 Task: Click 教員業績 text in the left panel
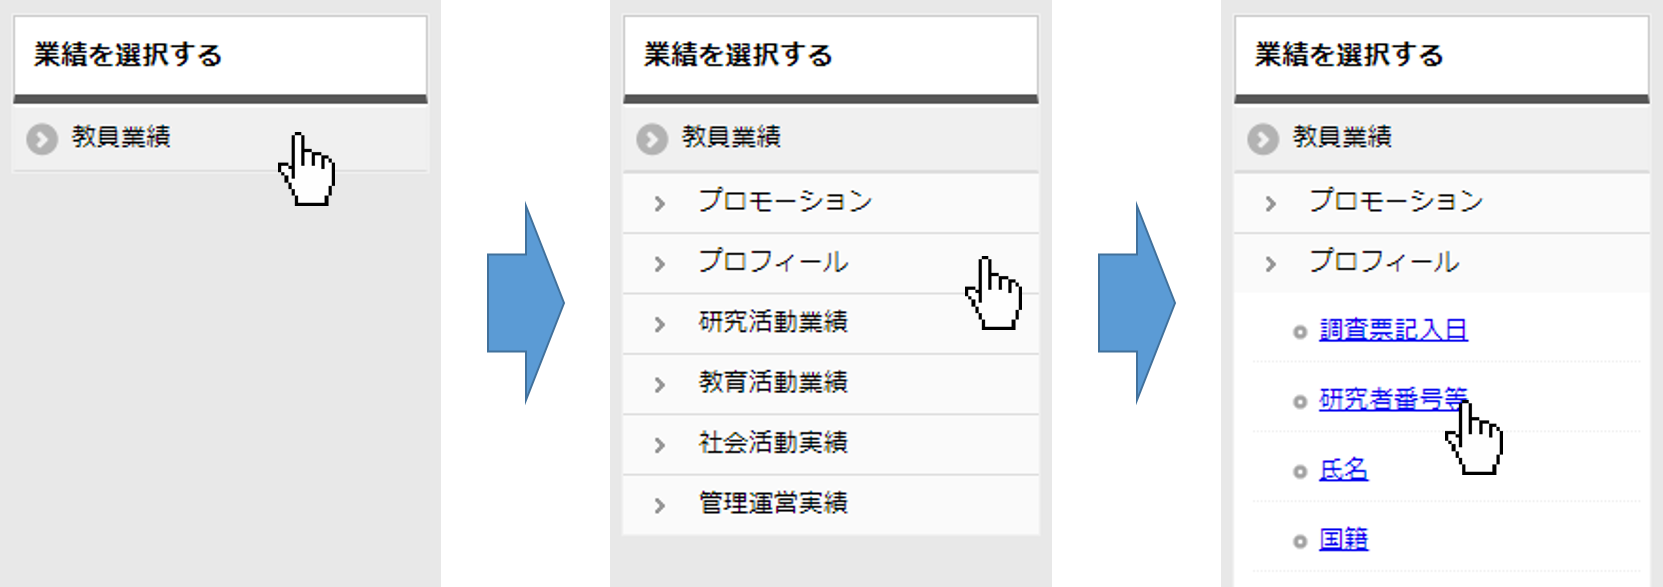(x=121, y=137)
